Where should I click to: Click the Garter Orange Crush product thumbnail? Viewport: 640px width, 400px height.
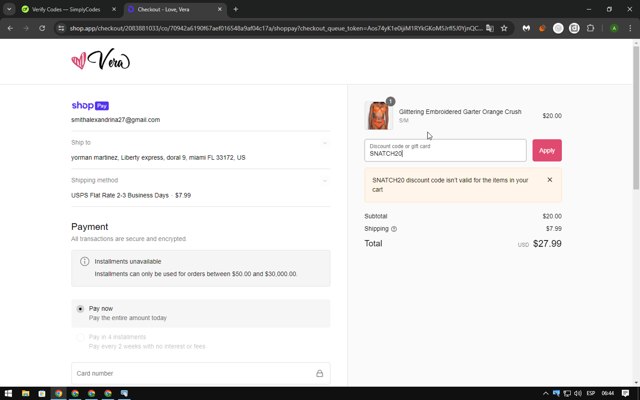pyautogui.click(x=378, y=116)
